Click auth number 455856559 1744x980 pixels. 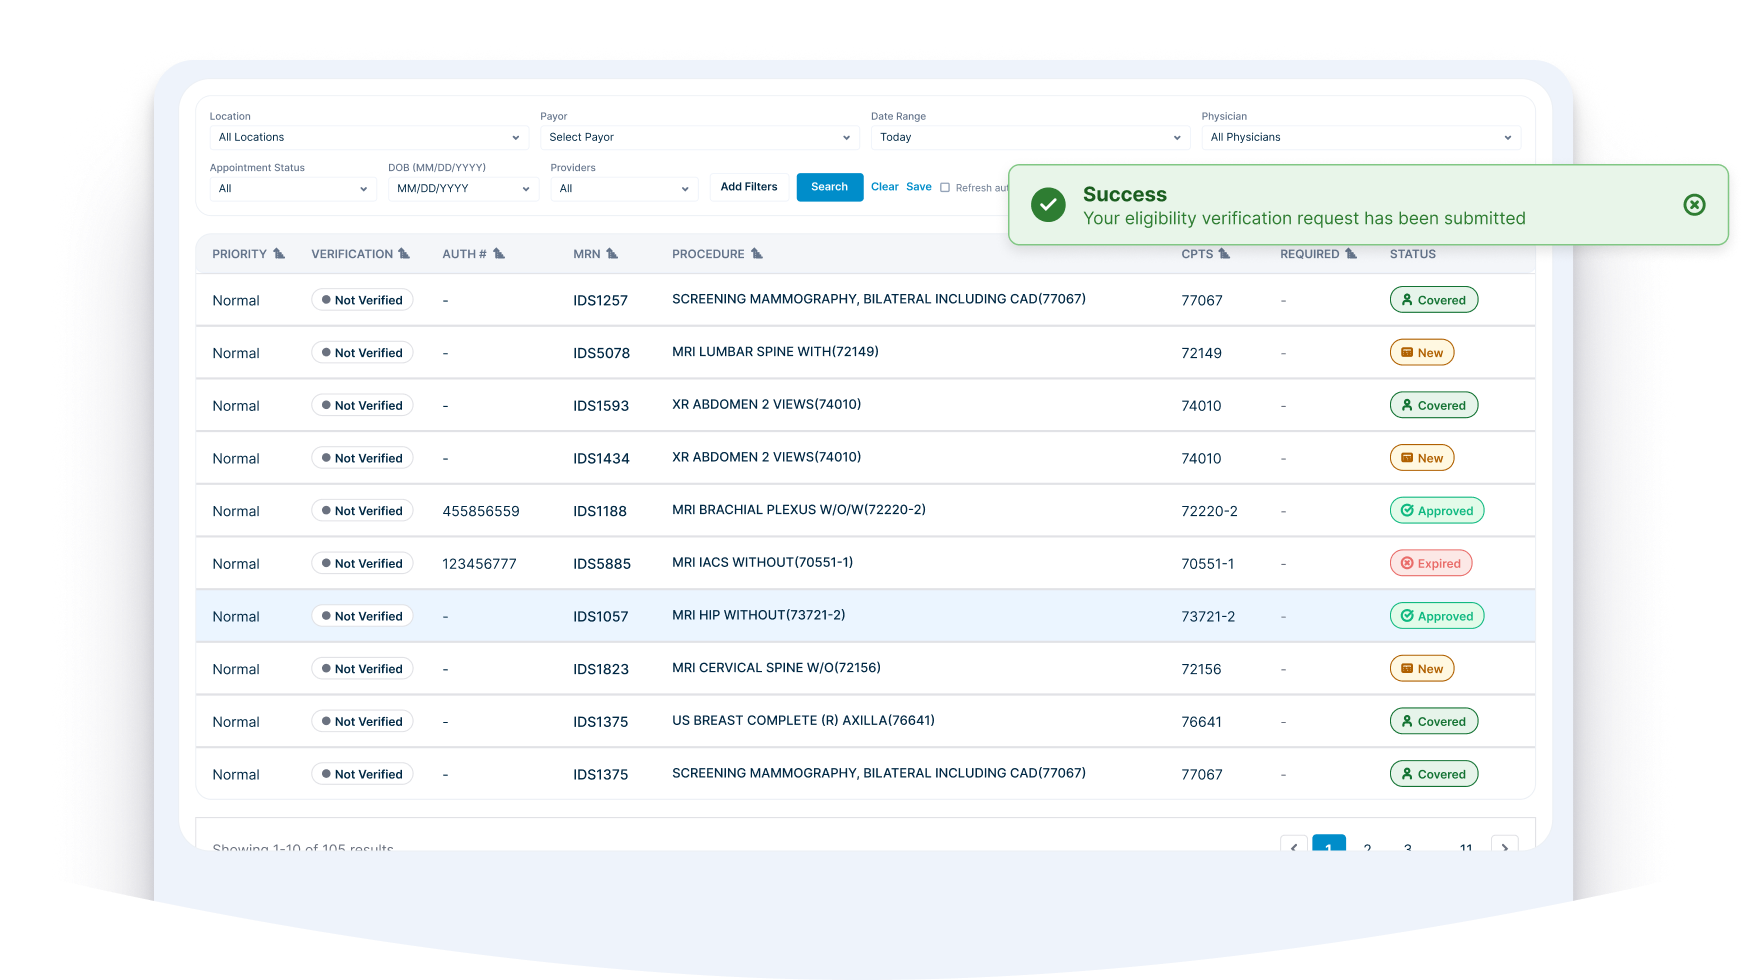(x=481, y=511)
